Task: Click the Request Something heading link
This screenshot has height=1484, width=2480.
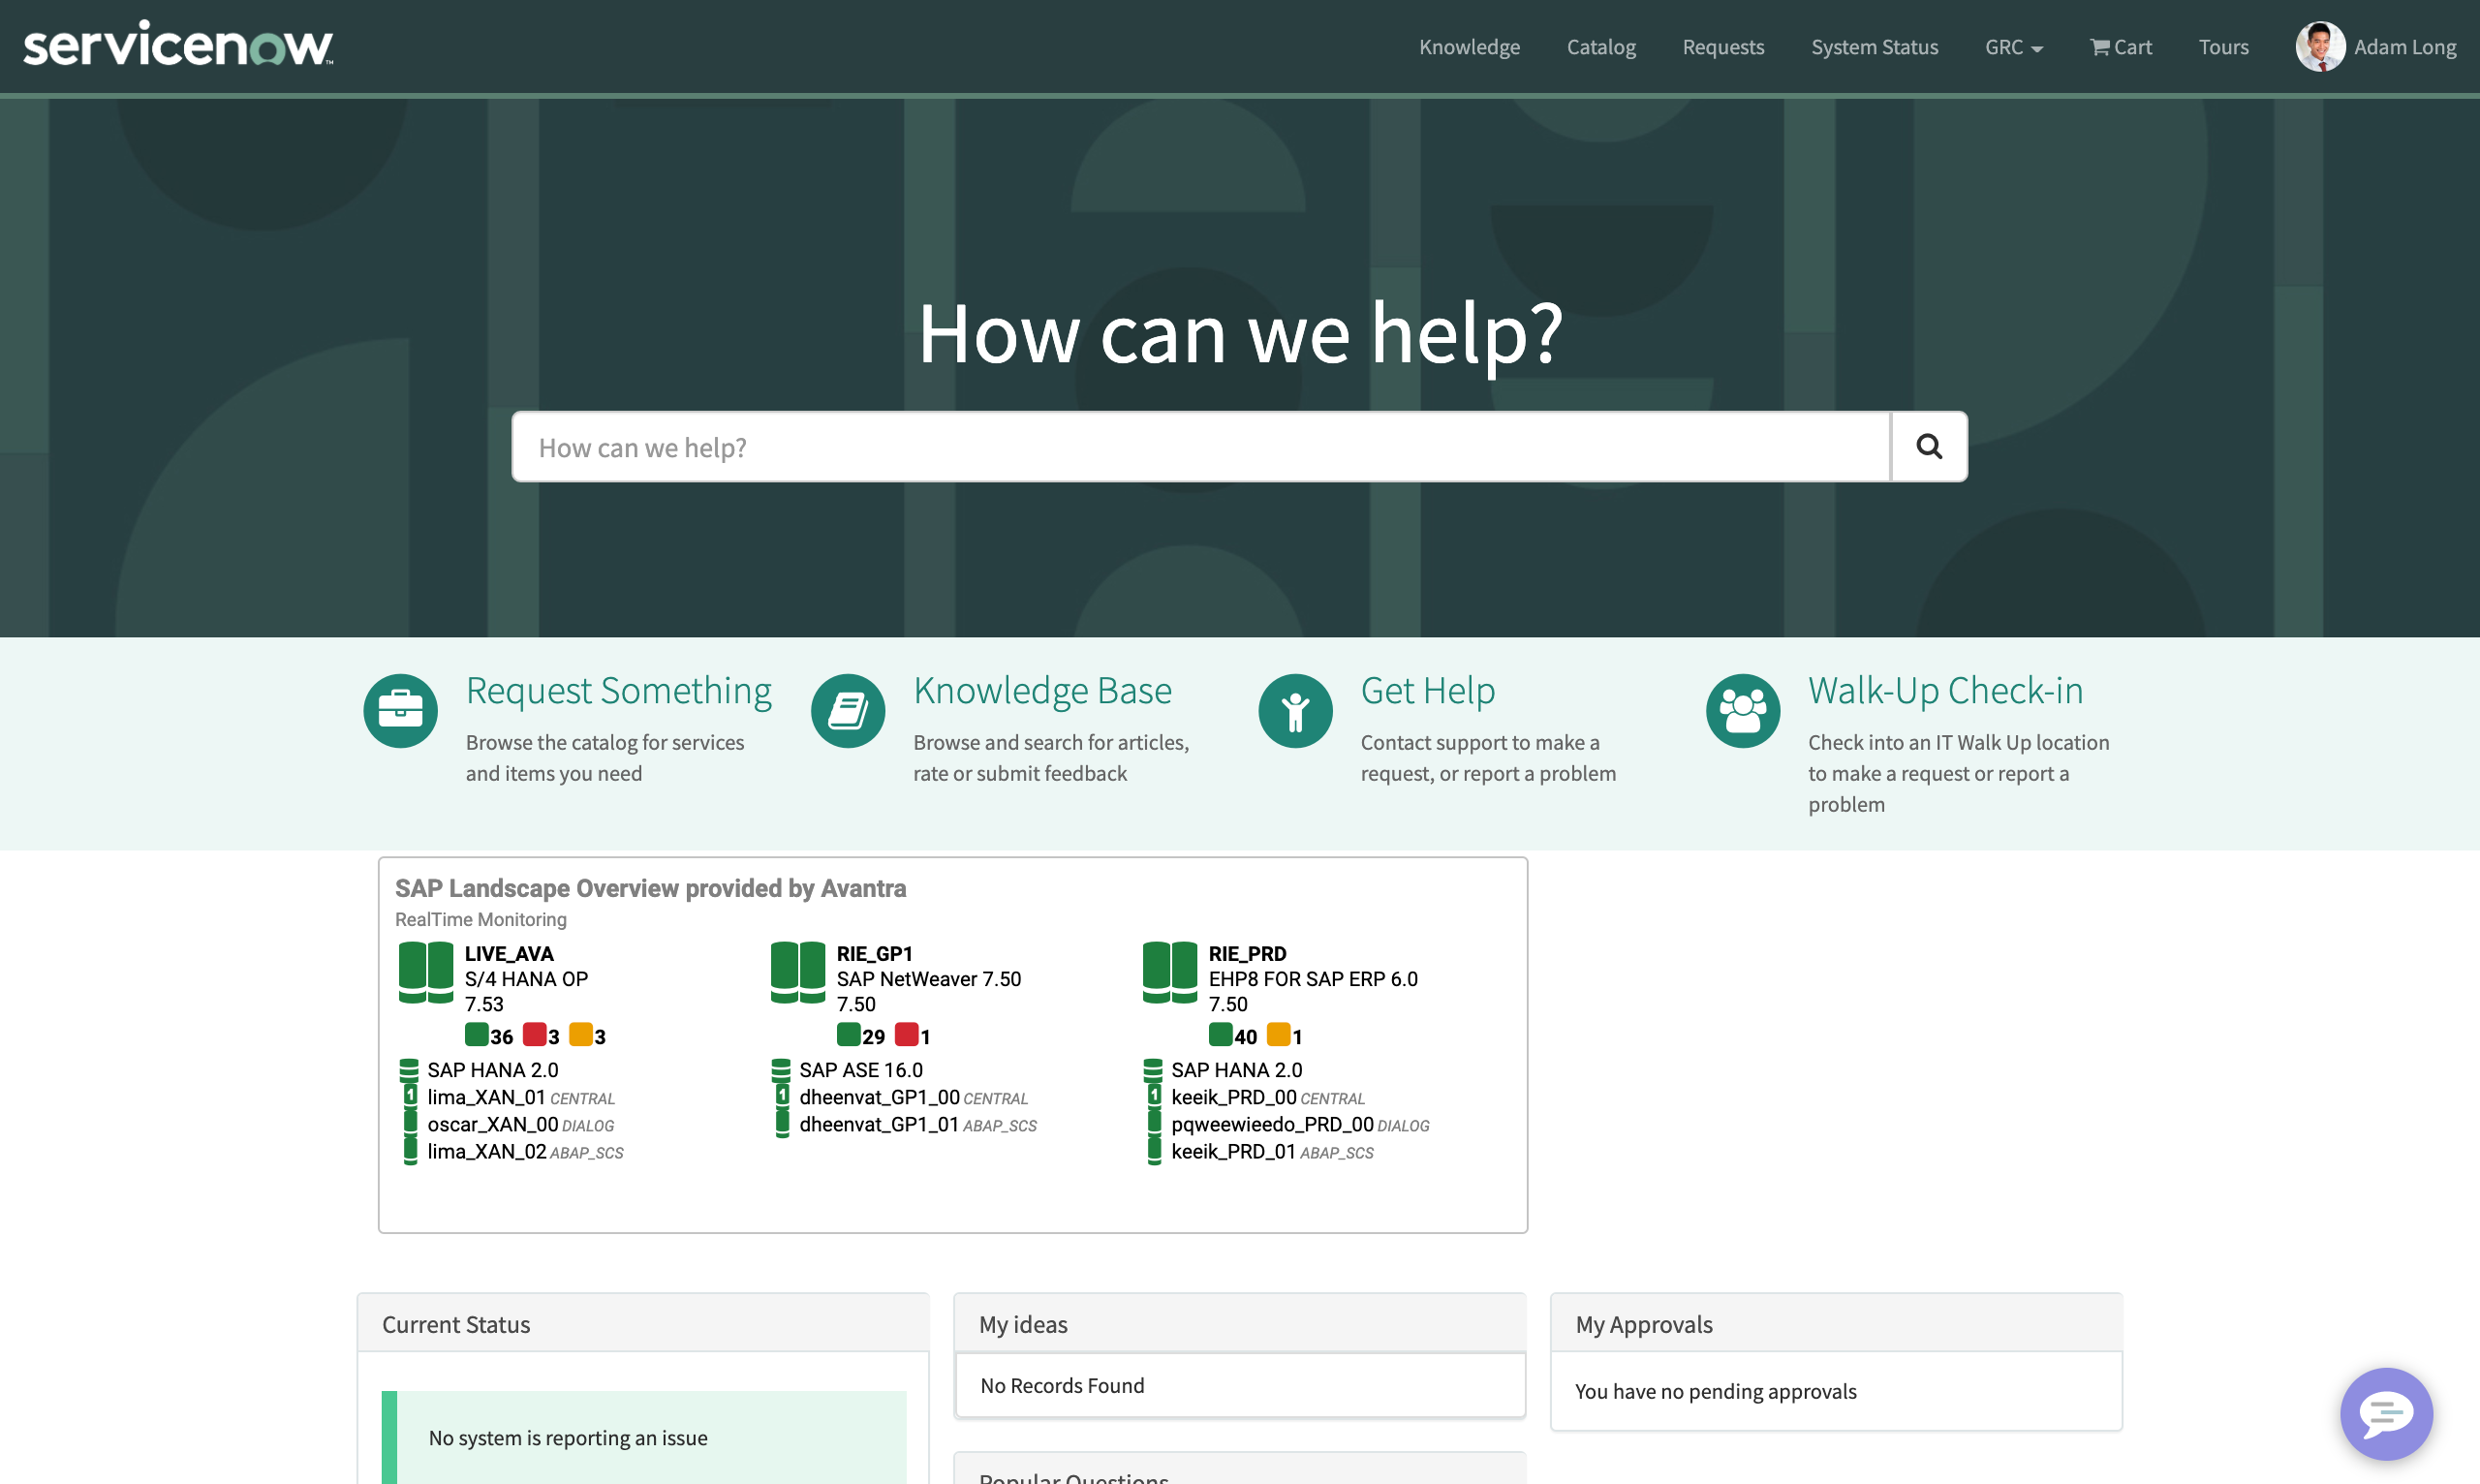Action: tap(618, 690)
